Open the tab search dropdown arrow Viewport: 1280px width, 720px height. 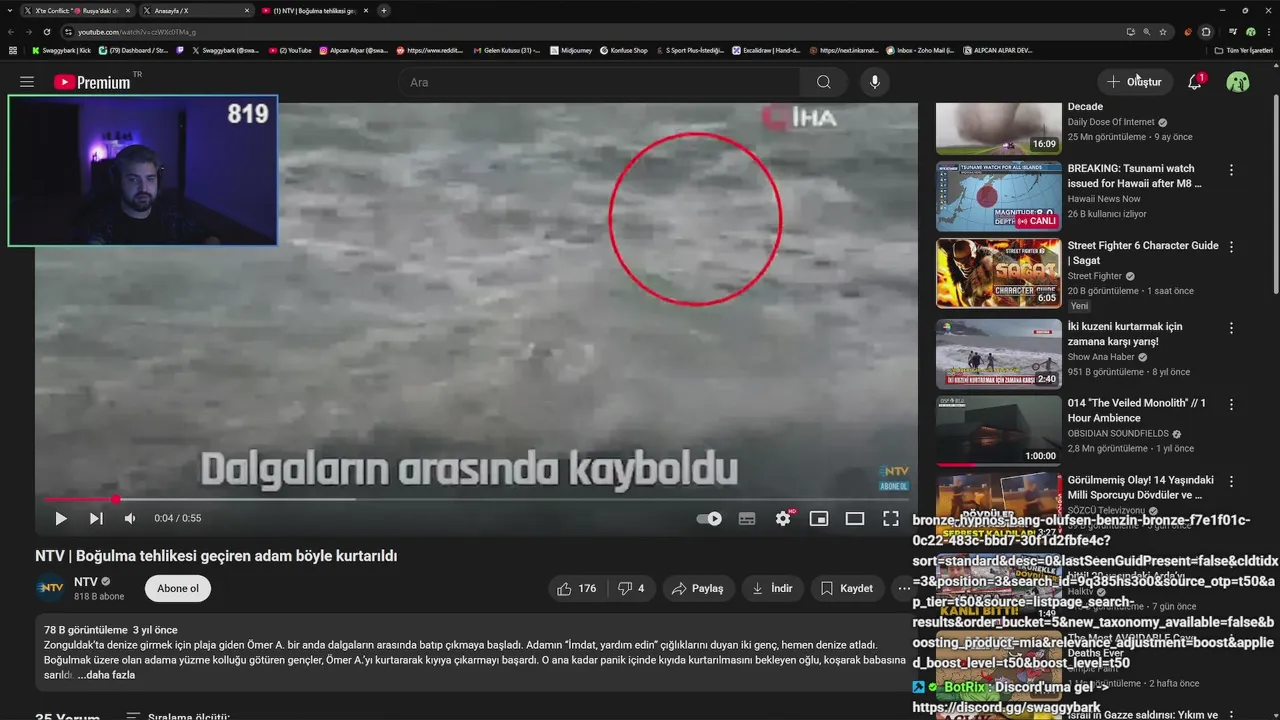9,10
